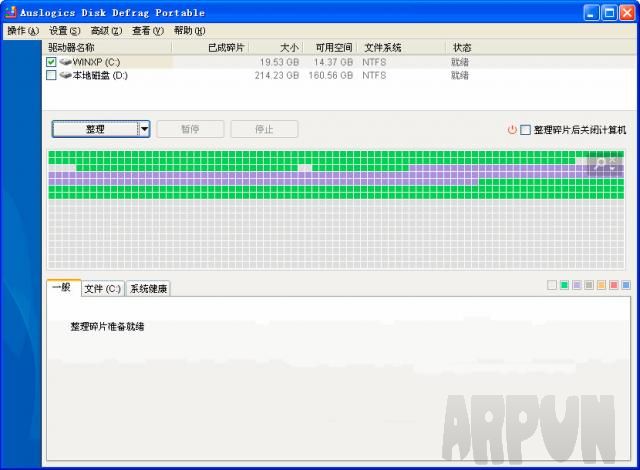This screenshot has height=470, width=640.
Task: Switch to the 一般 tab
Action: coord(64,288)
